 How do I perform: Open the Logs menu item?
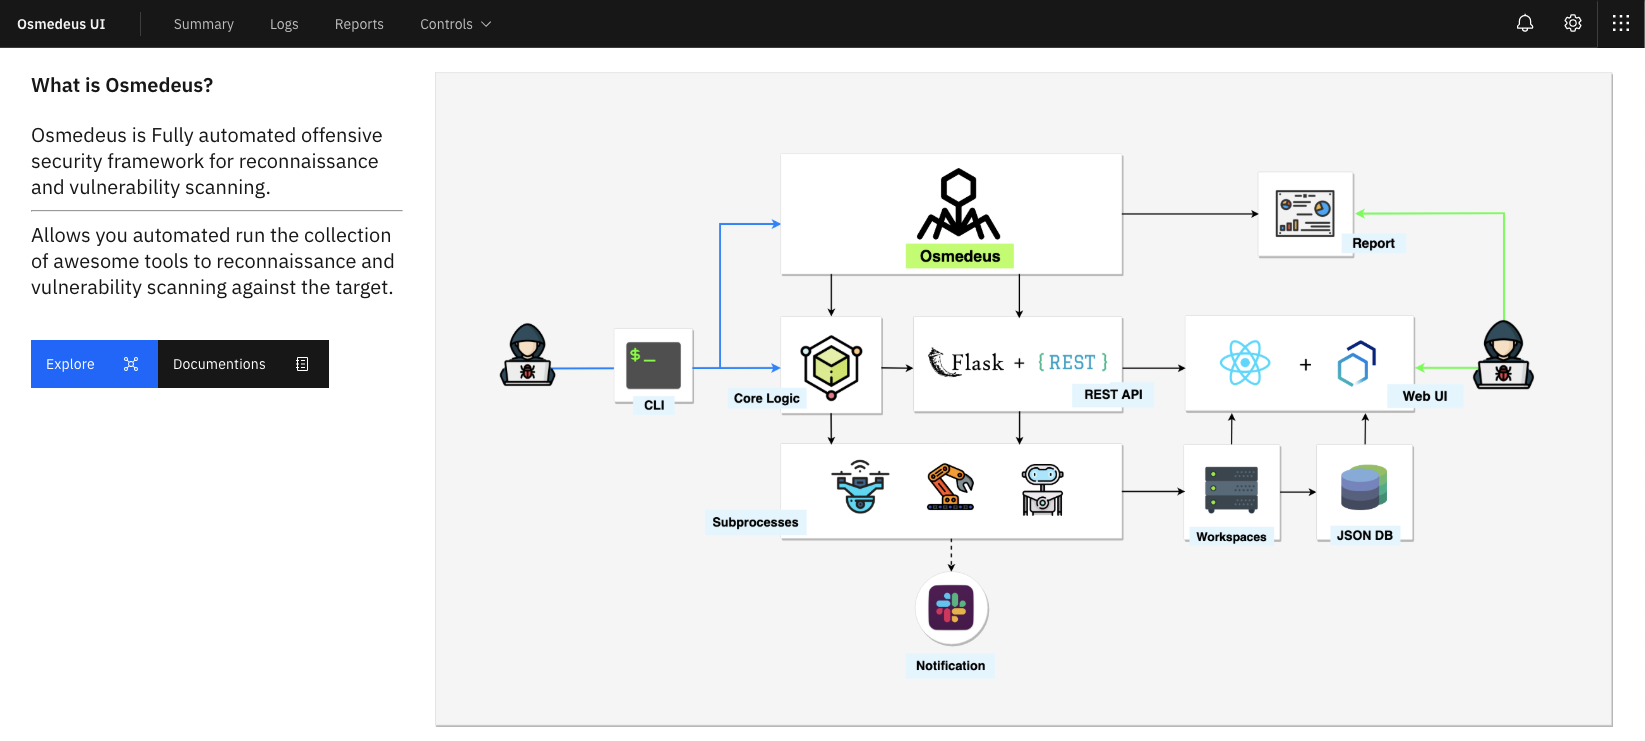tap(284, 24)
